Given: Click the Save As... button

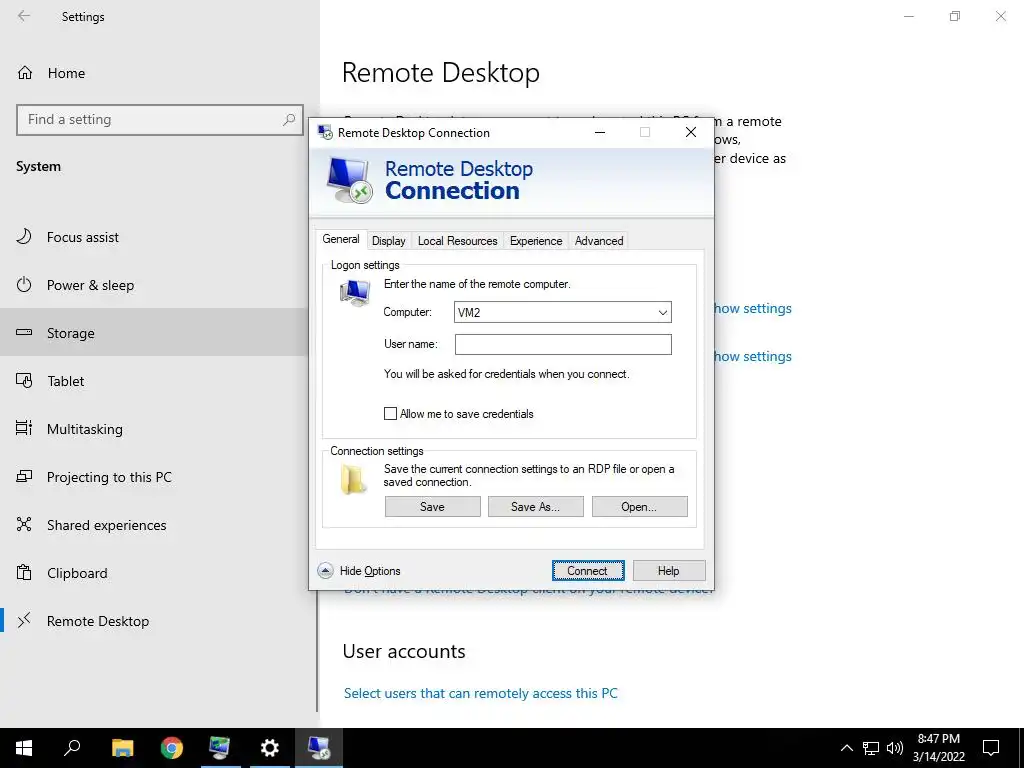Looking at the screenshot, I should (536, 507).
